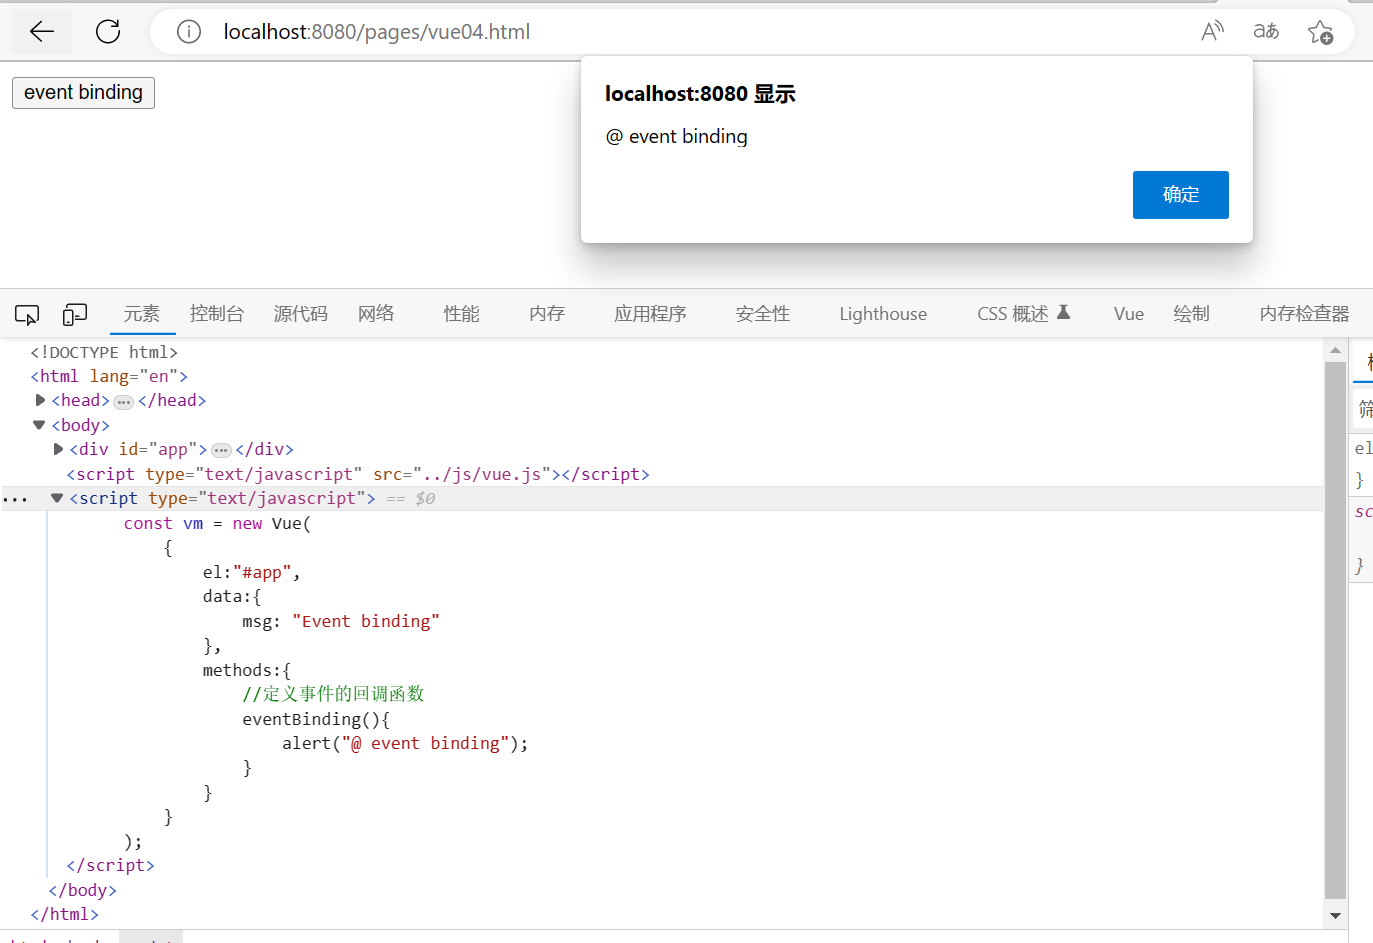The height and width of the screenshot is (943, 1373).
Task: Open the Vue devtools tab
Action: pos(1129,314)
